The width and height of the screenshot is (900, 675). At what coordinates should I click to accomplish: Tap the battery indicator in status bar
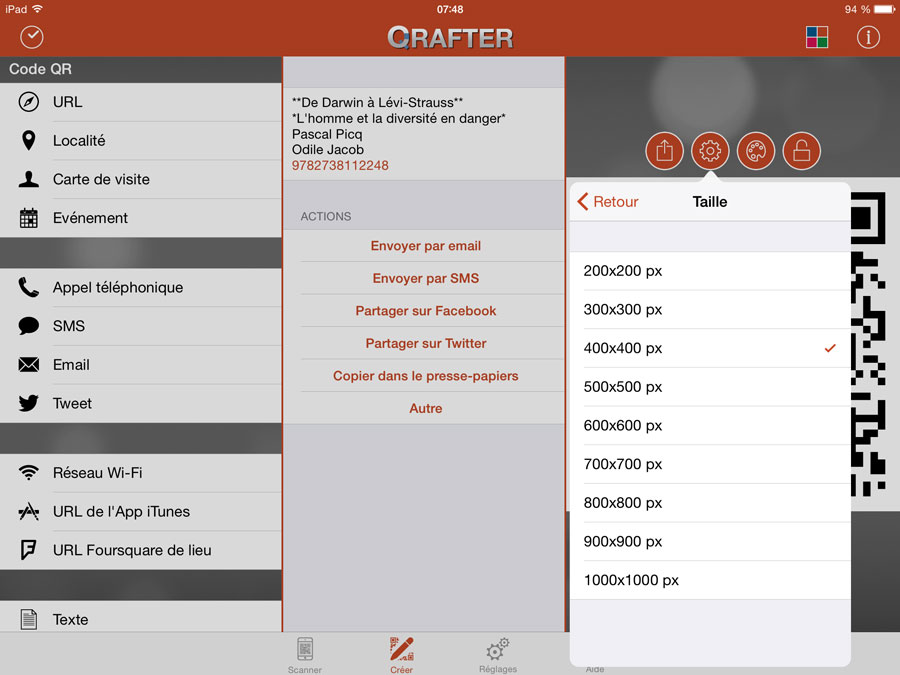(x=884, y=9)
